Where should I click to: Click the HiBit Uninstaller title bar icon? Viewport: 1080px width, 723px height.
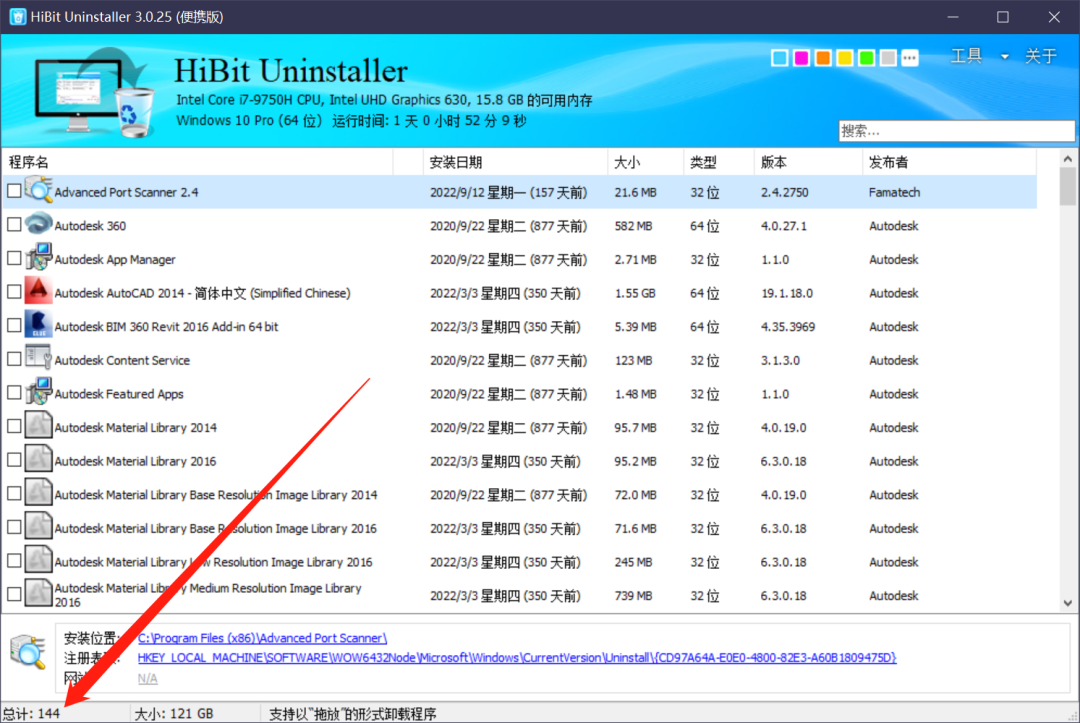click(x=17, y=17)
